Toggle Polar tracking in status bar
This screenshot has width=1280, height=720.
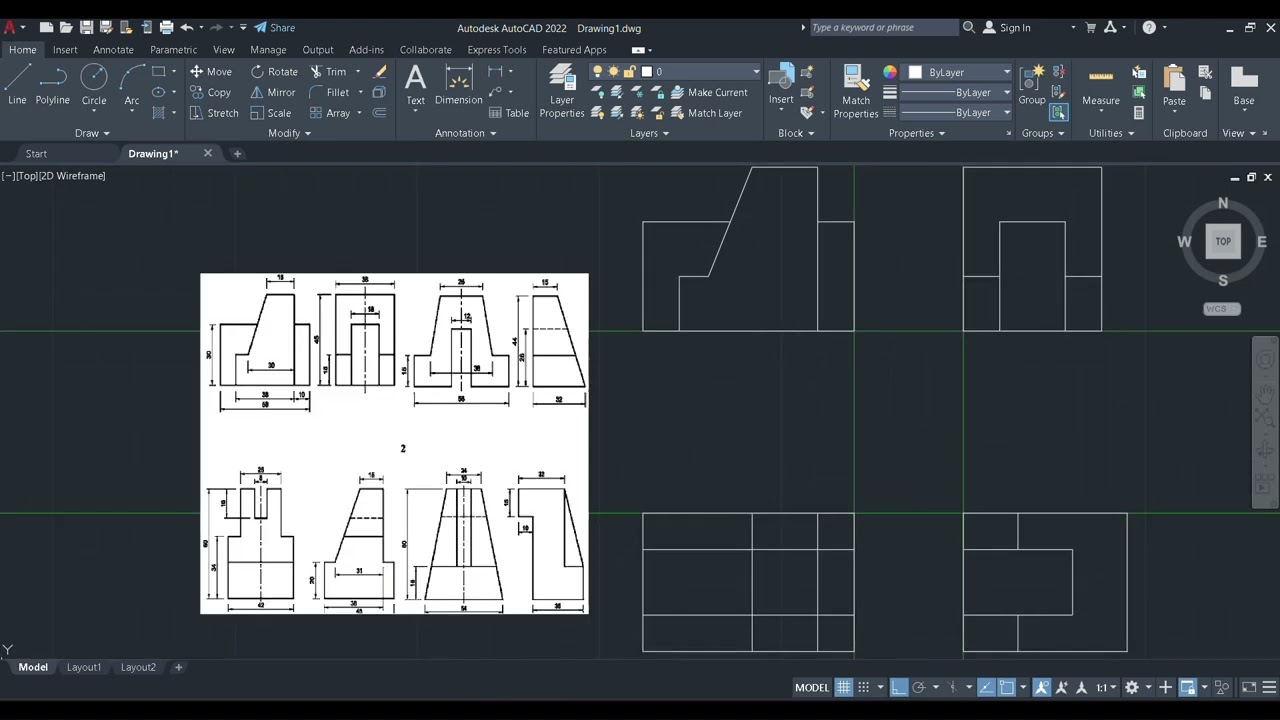click(919, 687)
